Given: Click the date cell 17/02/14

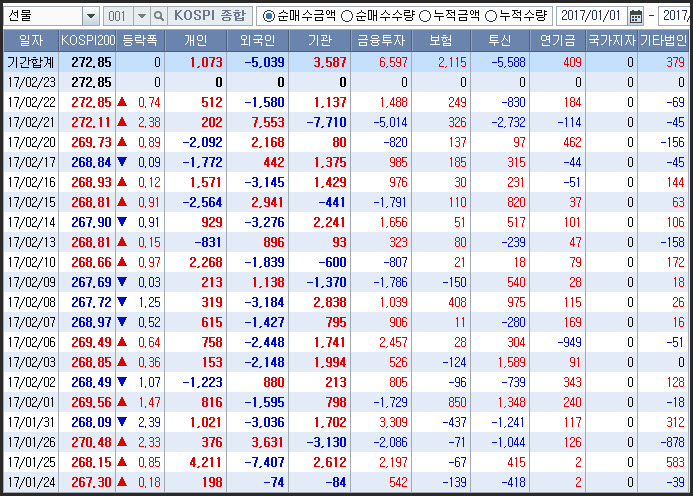Looking at the screenshot, I should (x=31, y=222).
